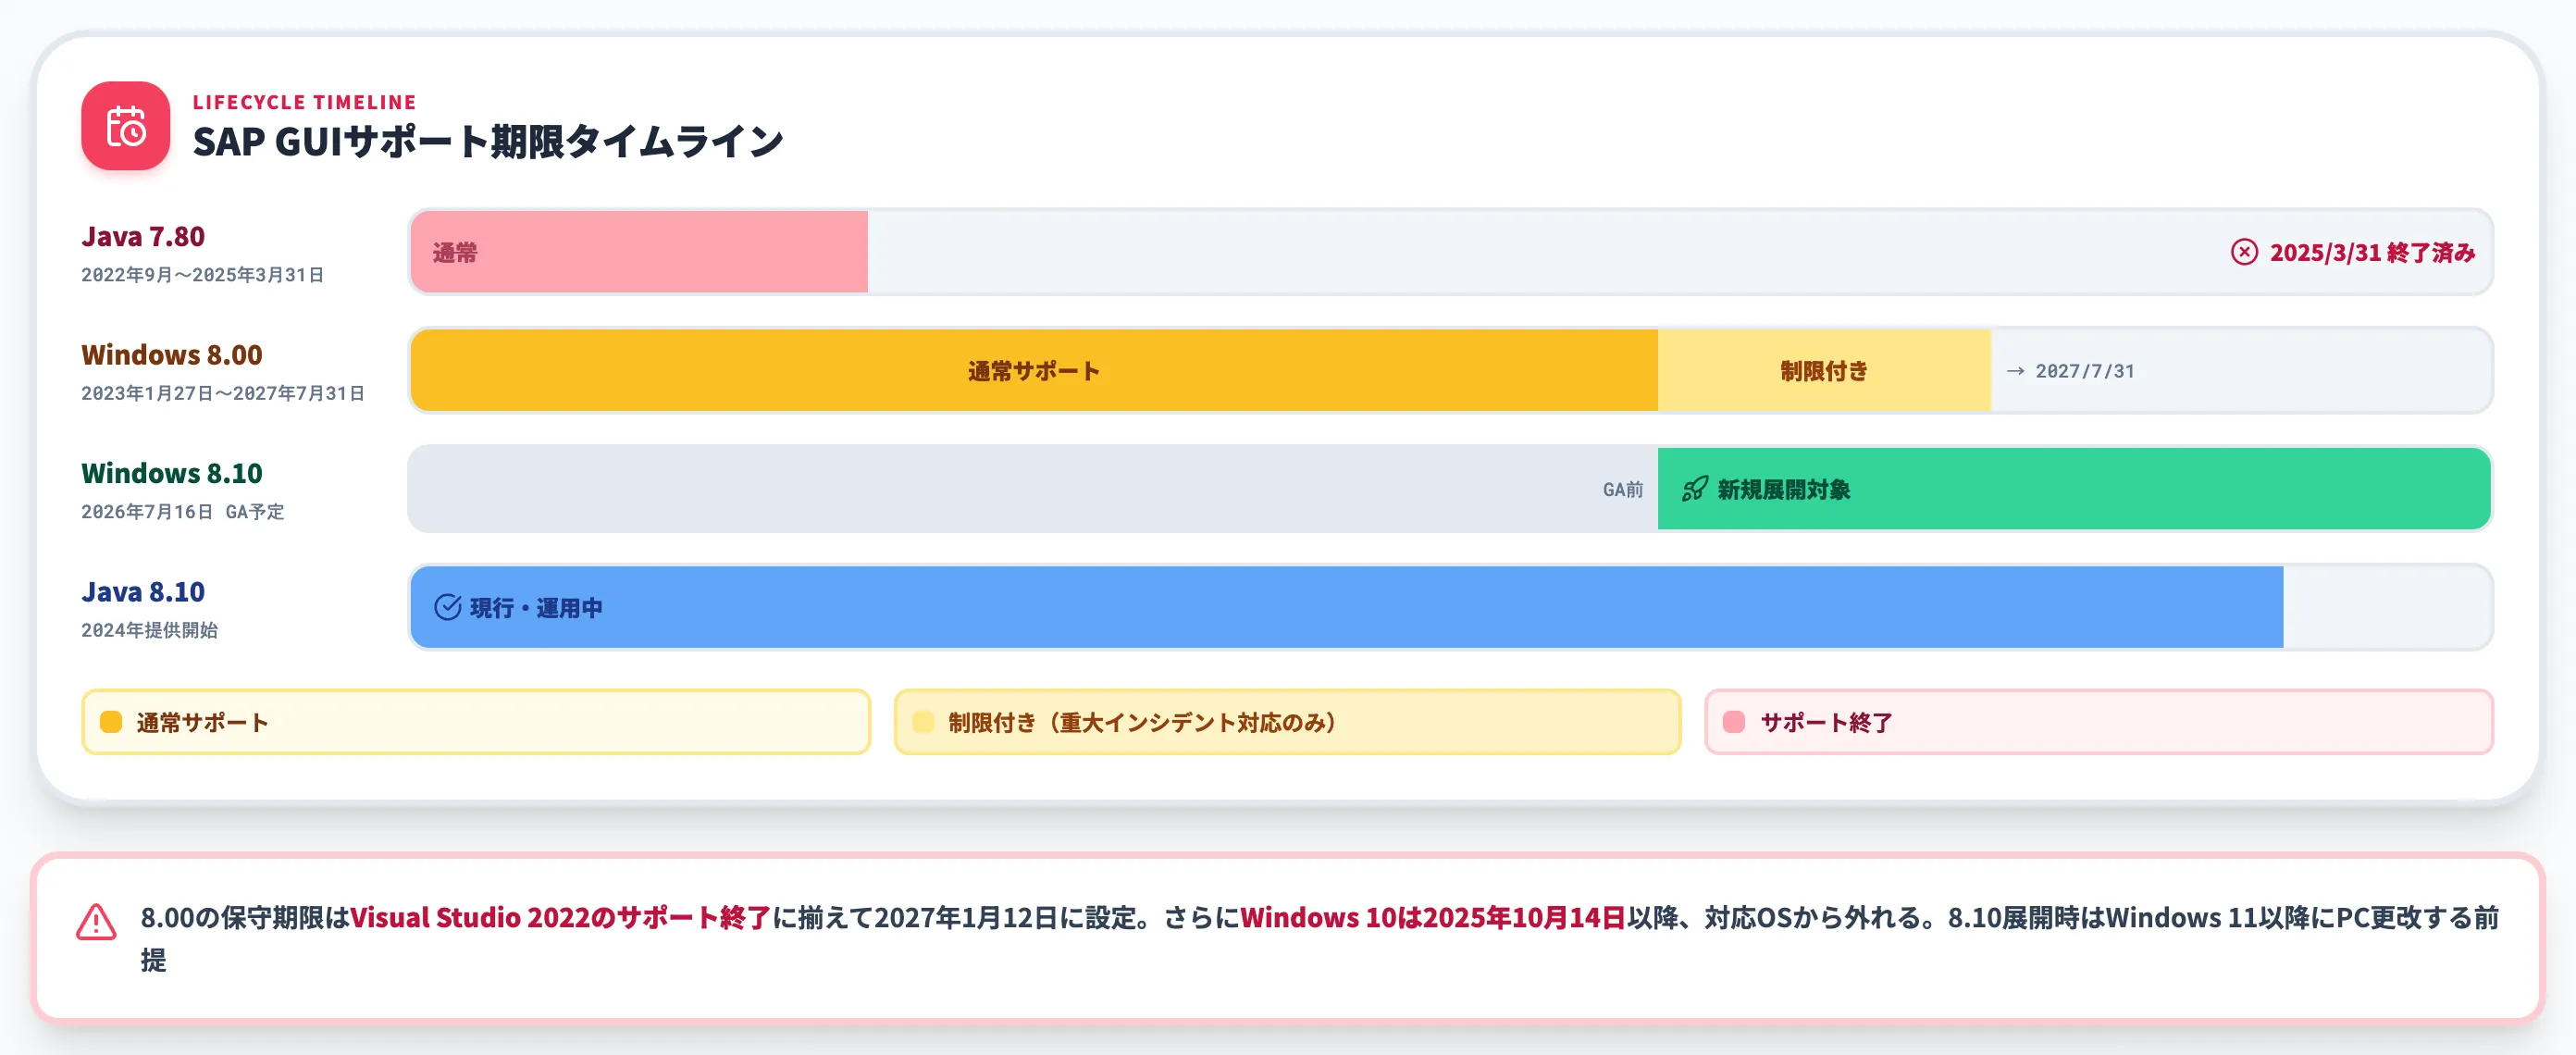Click the 通常サポート legend label text
This screenshot has width=2576, height=1055.
[x=203, y=722]
